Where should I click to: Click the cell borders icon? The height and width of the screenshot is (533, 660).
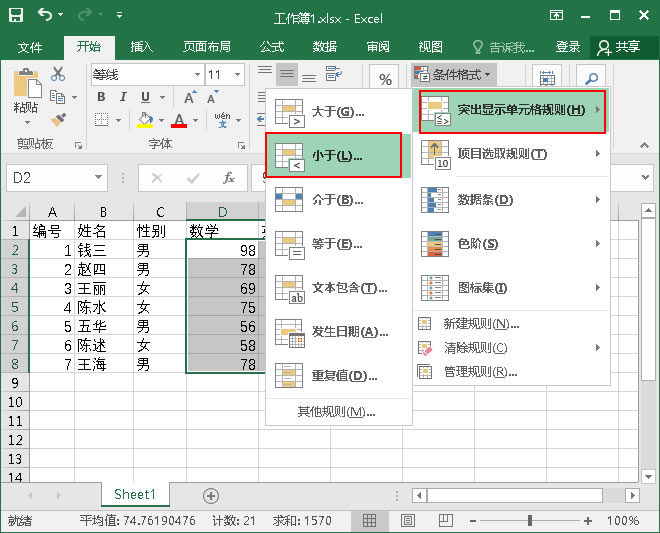click(x=101, y=120)
